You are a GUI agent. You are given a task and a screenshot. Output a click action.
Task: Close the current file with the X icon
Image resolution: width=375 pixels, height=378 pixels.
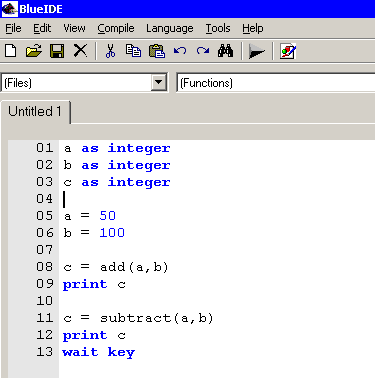(x=80, y=51)
